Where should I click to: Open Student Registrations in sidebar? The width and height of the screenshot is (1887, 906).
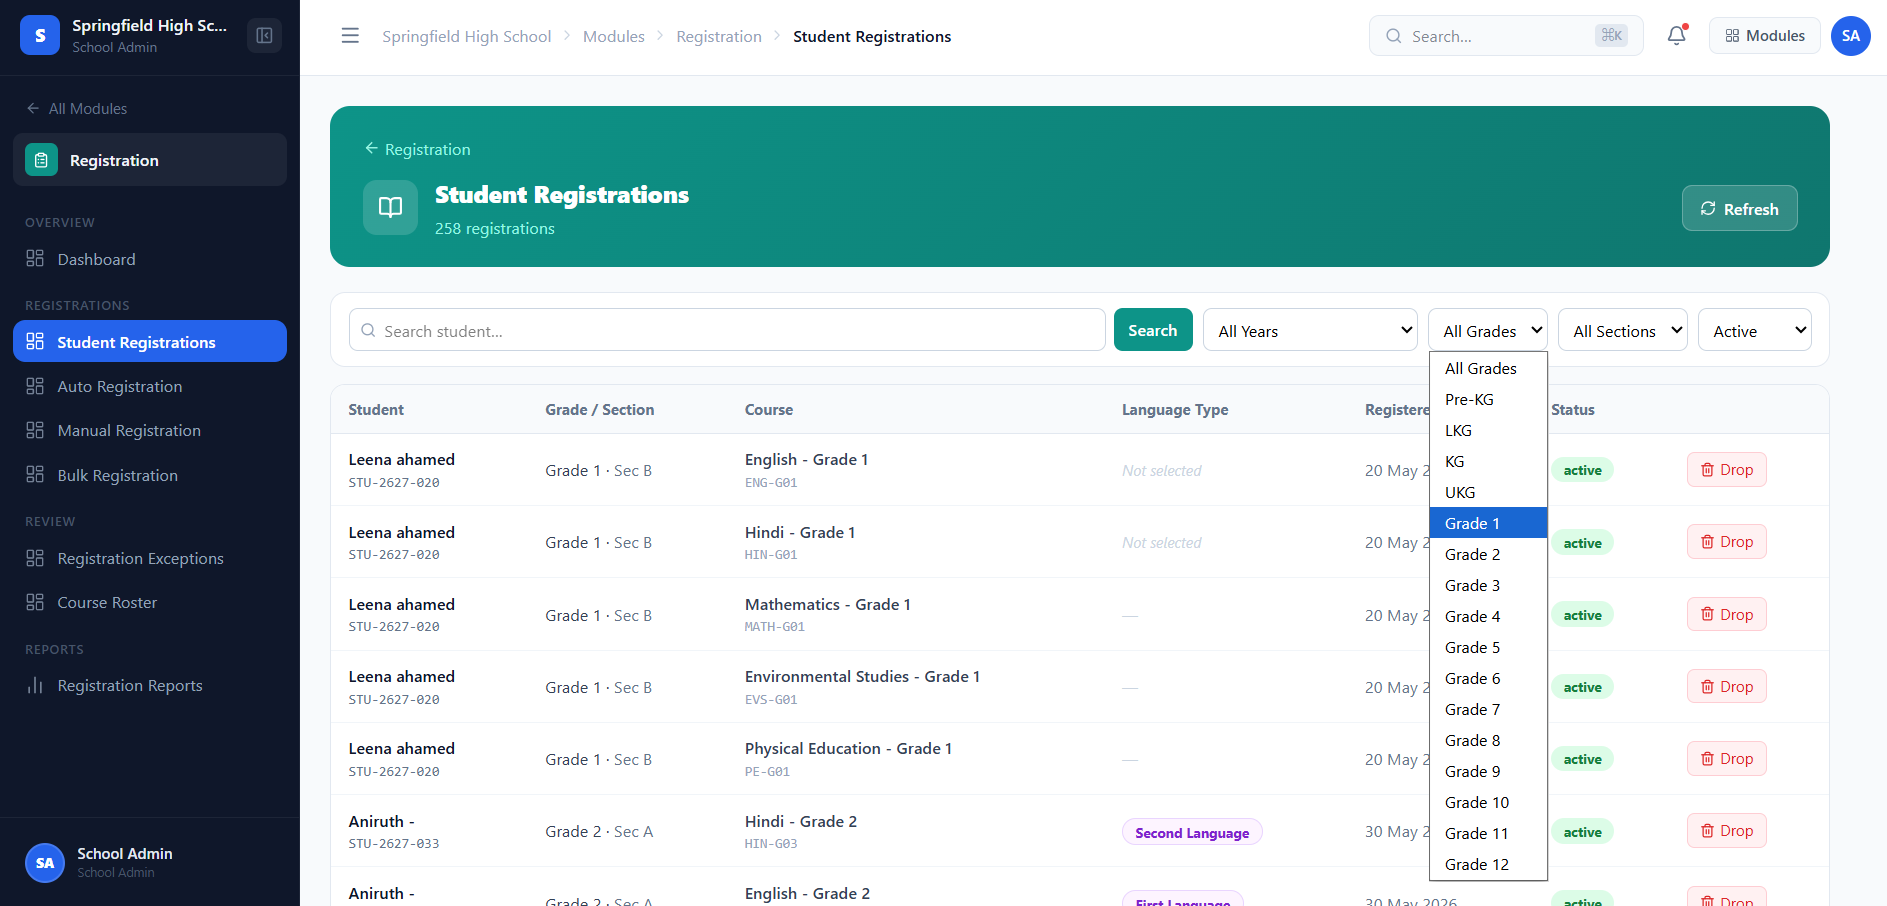150,341
